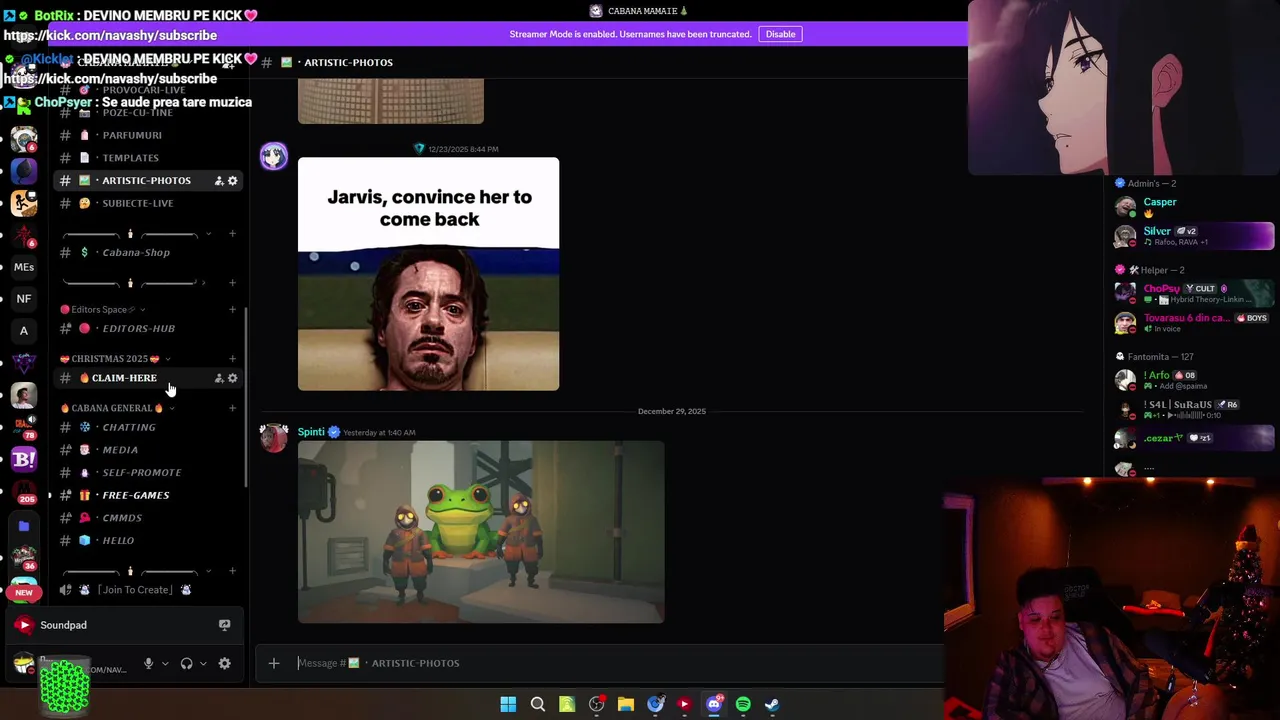Open the B! server icon
1280x720 pixels.
pyautogui.click(x=24, y=459)
